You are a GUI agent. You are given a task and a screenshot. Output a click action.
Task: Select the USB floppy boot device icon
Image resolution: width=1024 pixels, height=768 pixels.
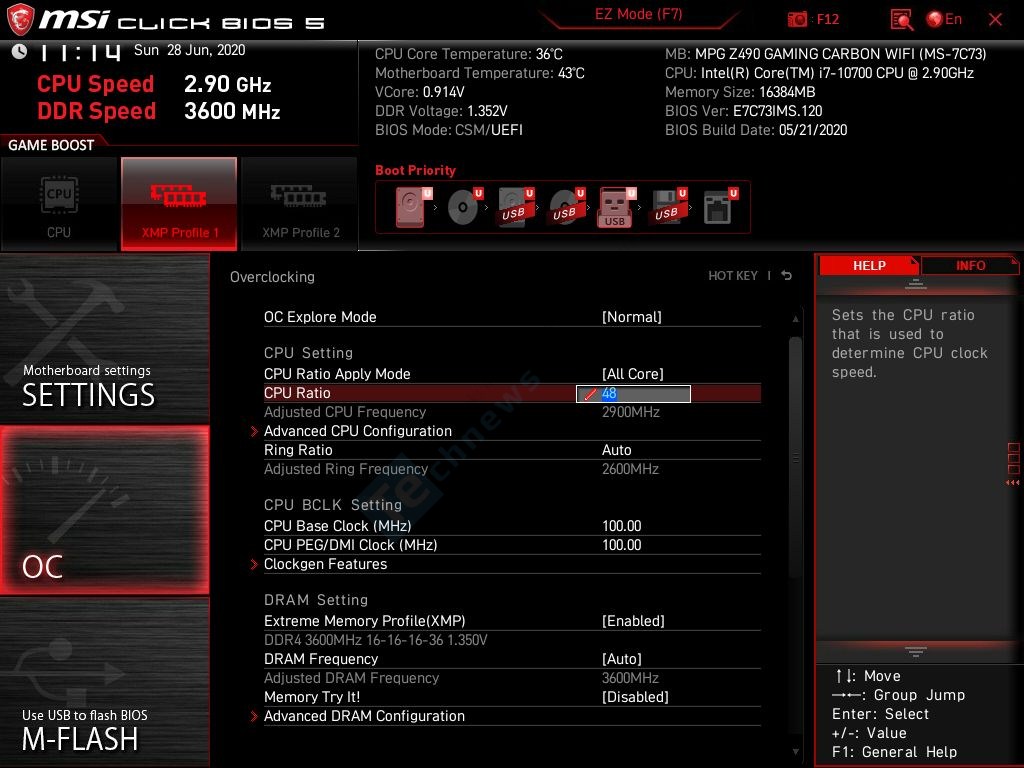(x=668, y=207)
